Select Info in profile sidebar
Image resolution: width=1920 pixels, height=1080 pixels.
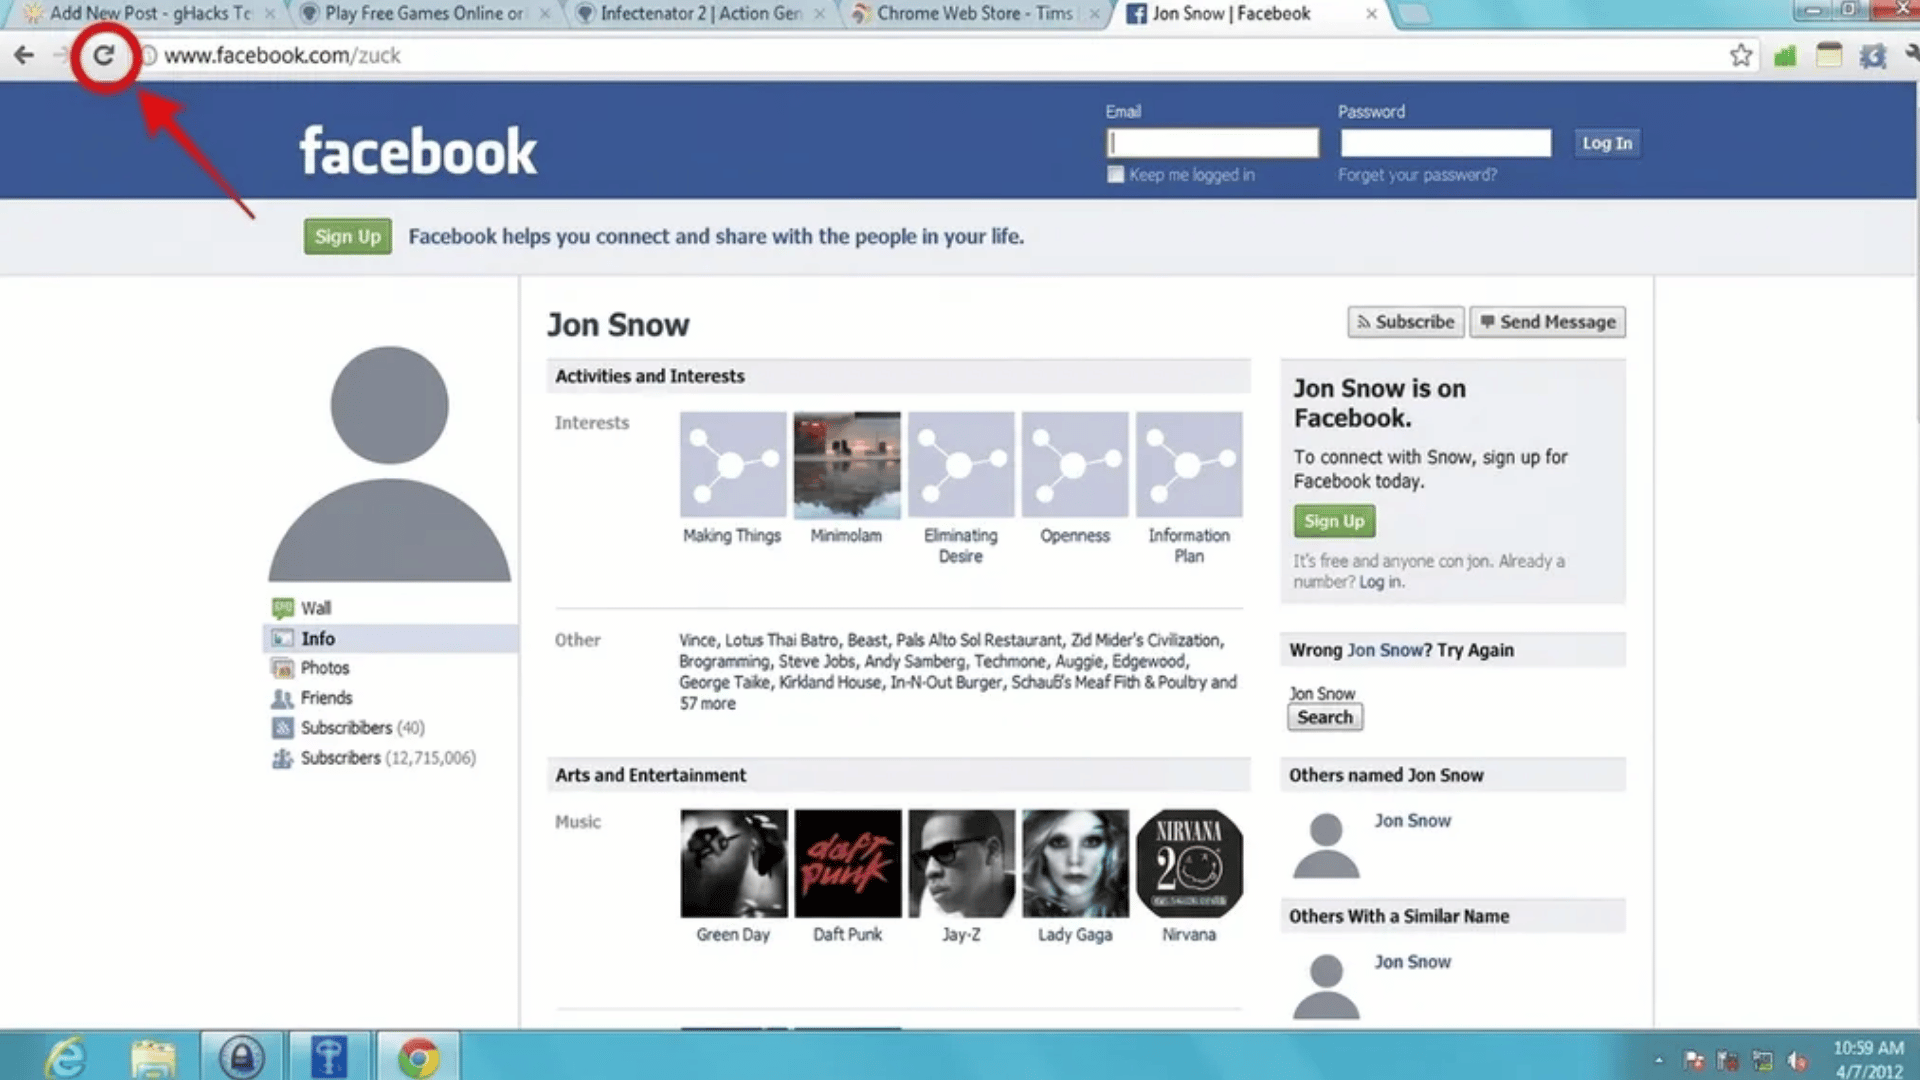(x=390, y=638)
